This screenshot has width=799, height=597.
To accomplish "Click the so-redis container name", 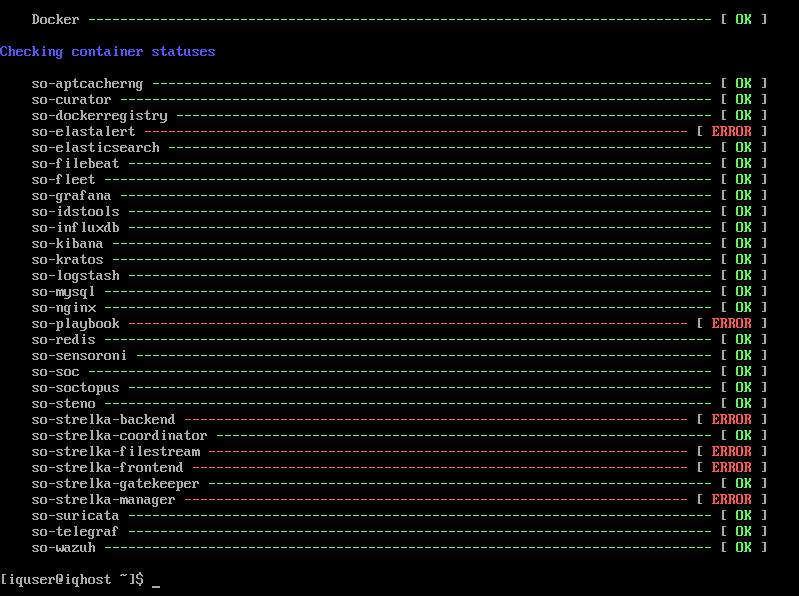I will (x=63, y=340).
